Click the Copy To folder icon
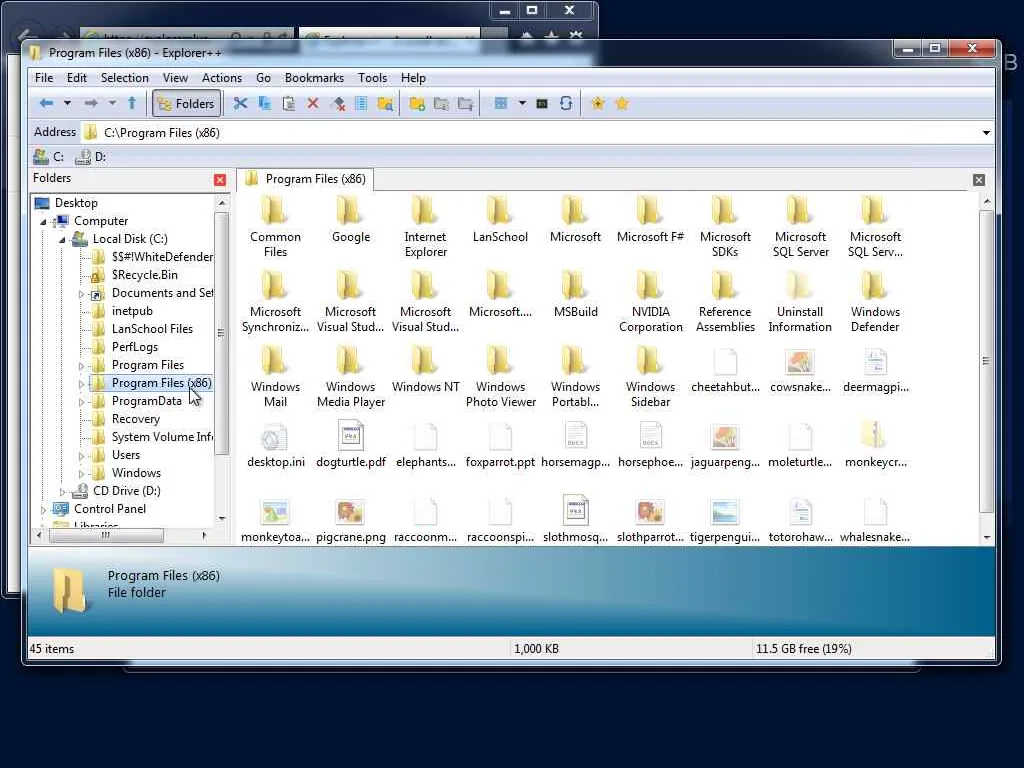Screen dimensions: 1024x768 click(x=441, y=103)
